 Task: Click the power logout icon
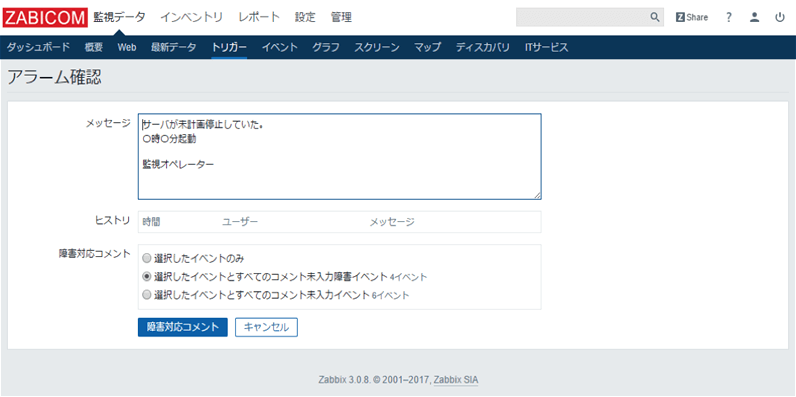coord(780,17)
